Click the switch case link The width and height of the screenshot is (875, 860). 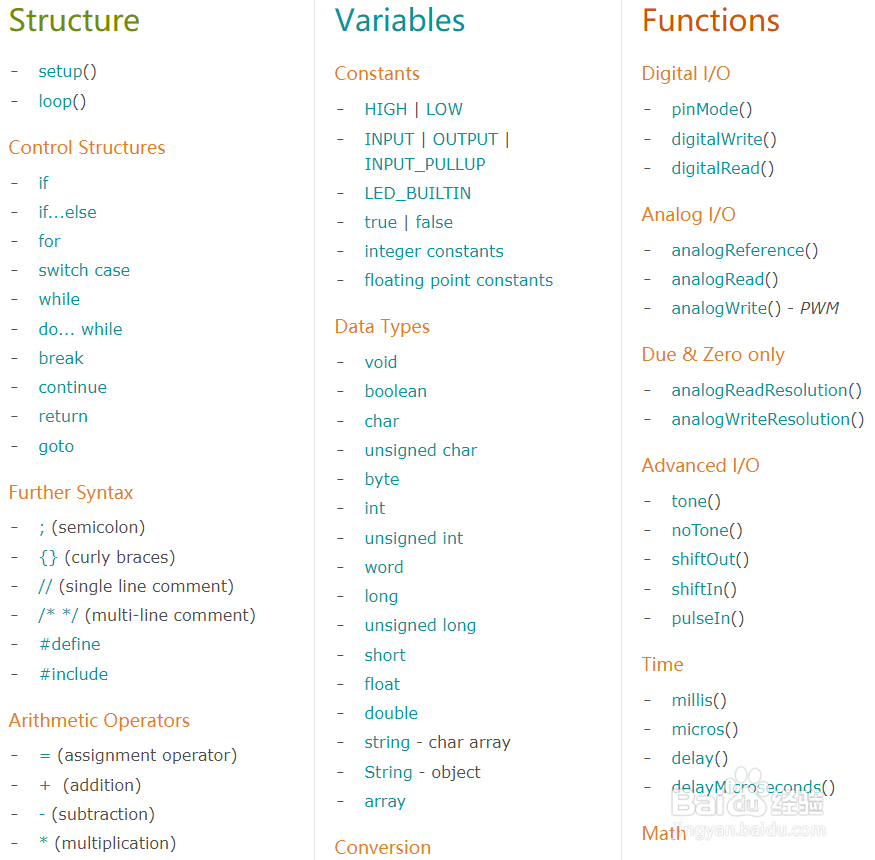click(84, 270)
